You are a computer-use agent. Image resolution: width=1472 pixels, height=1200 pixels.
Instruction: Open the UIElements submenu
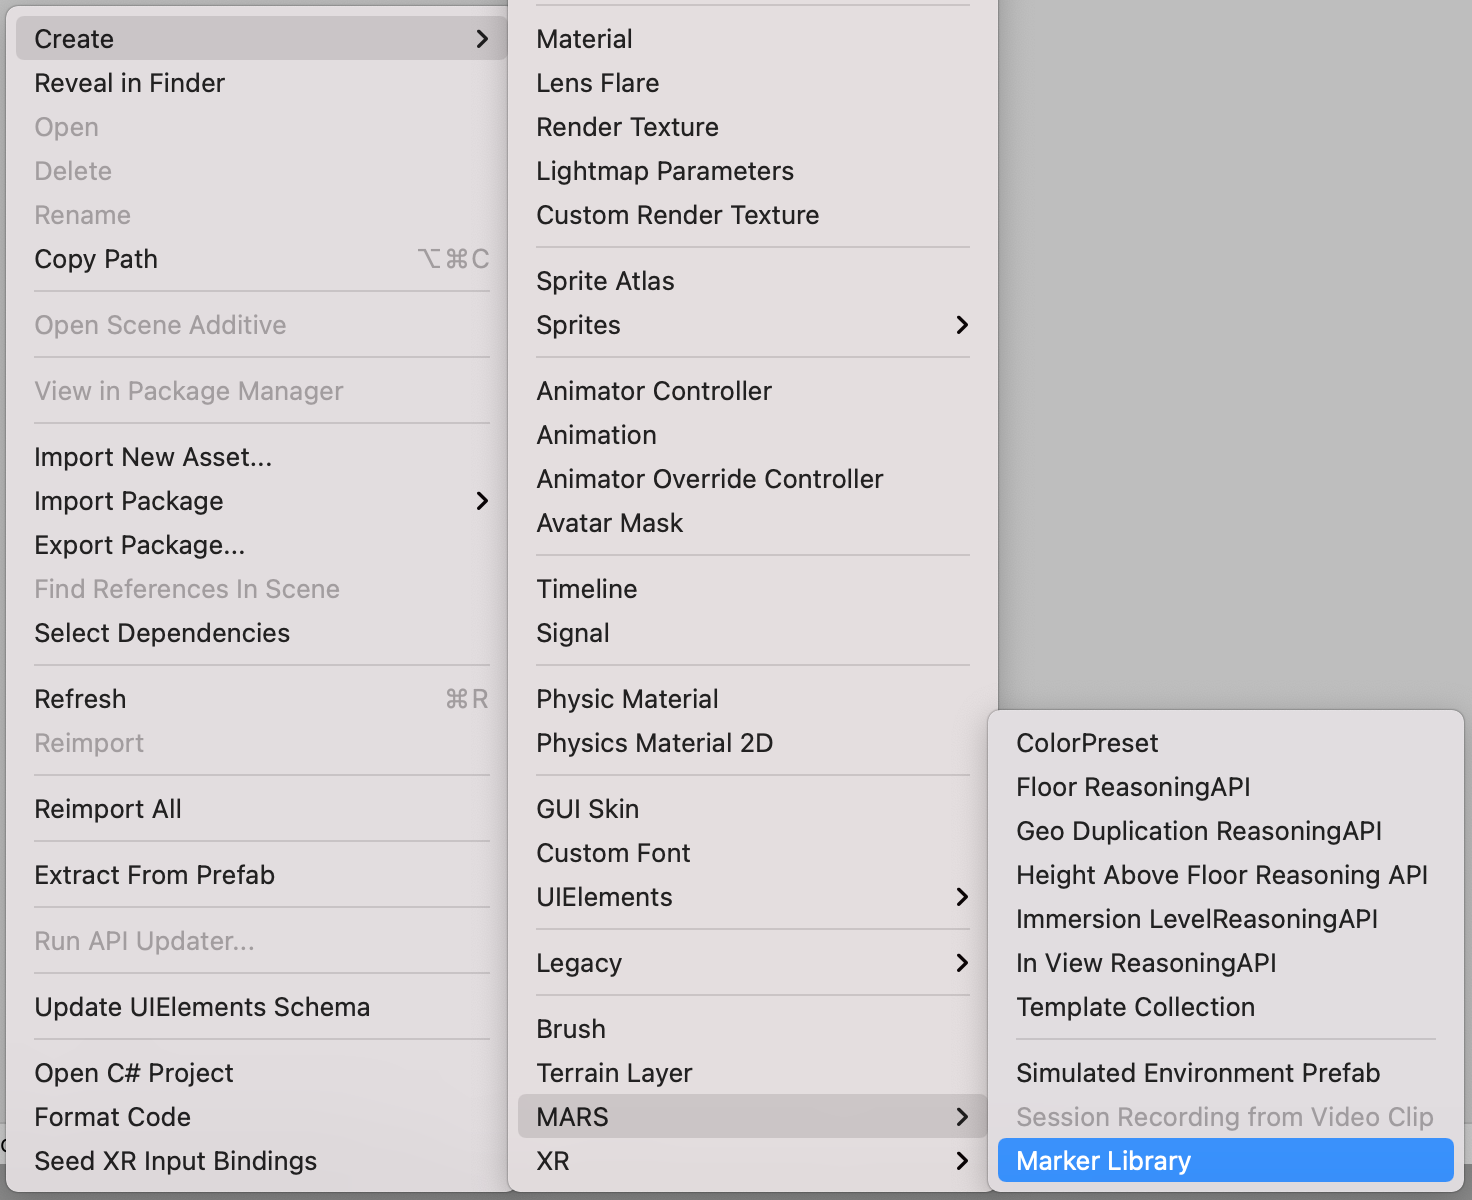click(604, 897)
